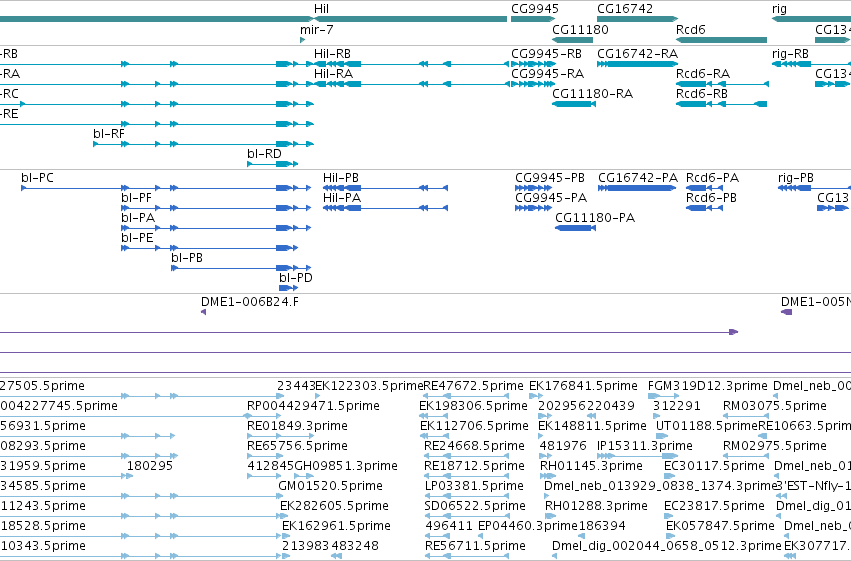
Task: Select EST SD06522.5prime
Action: pyautogui.click(x=475, y=506)
